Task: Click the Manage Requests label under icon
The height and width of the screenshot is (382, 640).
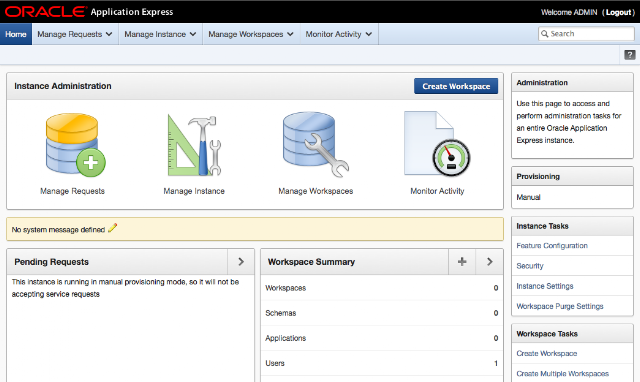Action: point(72,191)
